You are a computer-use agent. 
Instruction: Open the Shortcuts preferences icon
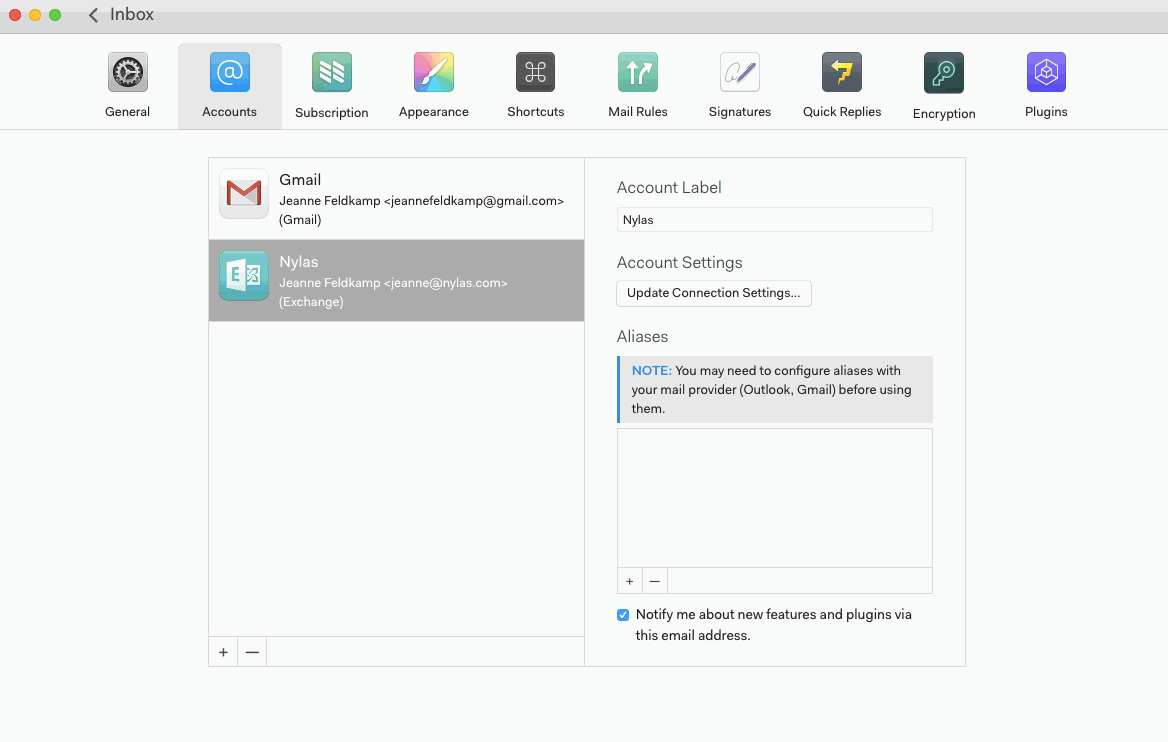click(x=536, y=74)
